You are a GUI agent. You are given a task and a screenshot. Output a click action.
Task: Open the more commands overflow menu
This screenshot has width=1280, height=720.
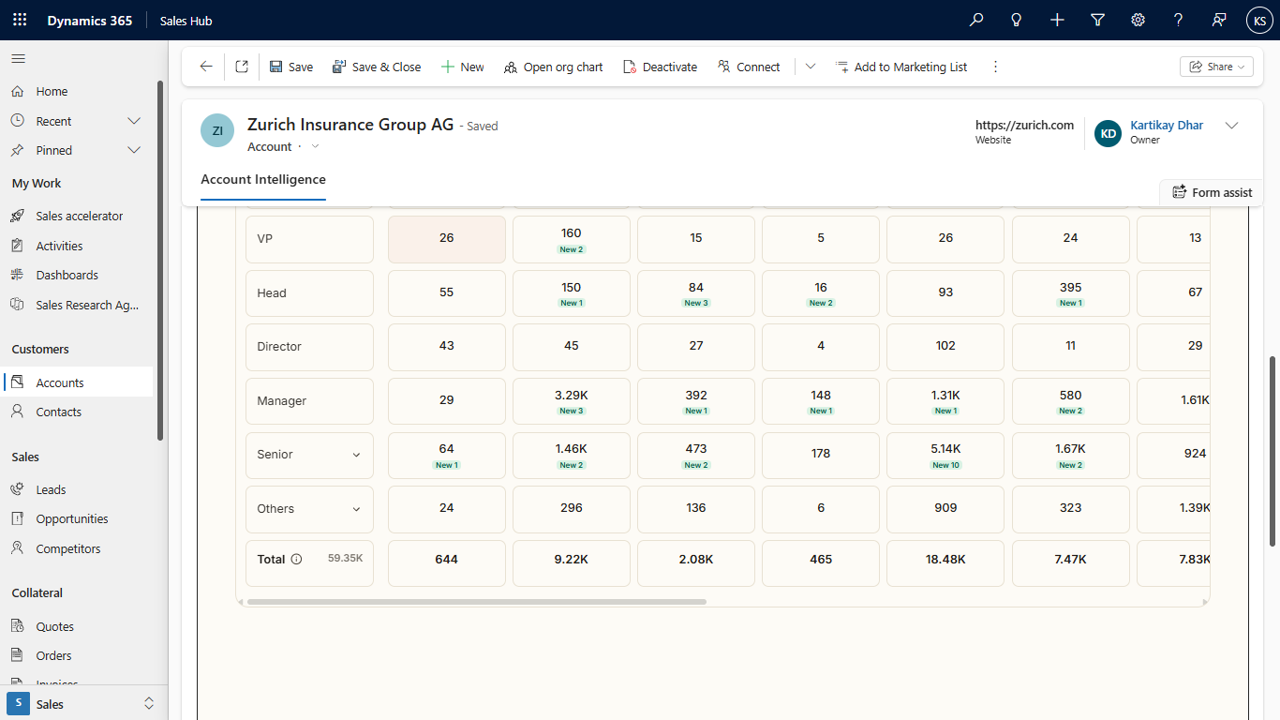click(x=995, y=67)
